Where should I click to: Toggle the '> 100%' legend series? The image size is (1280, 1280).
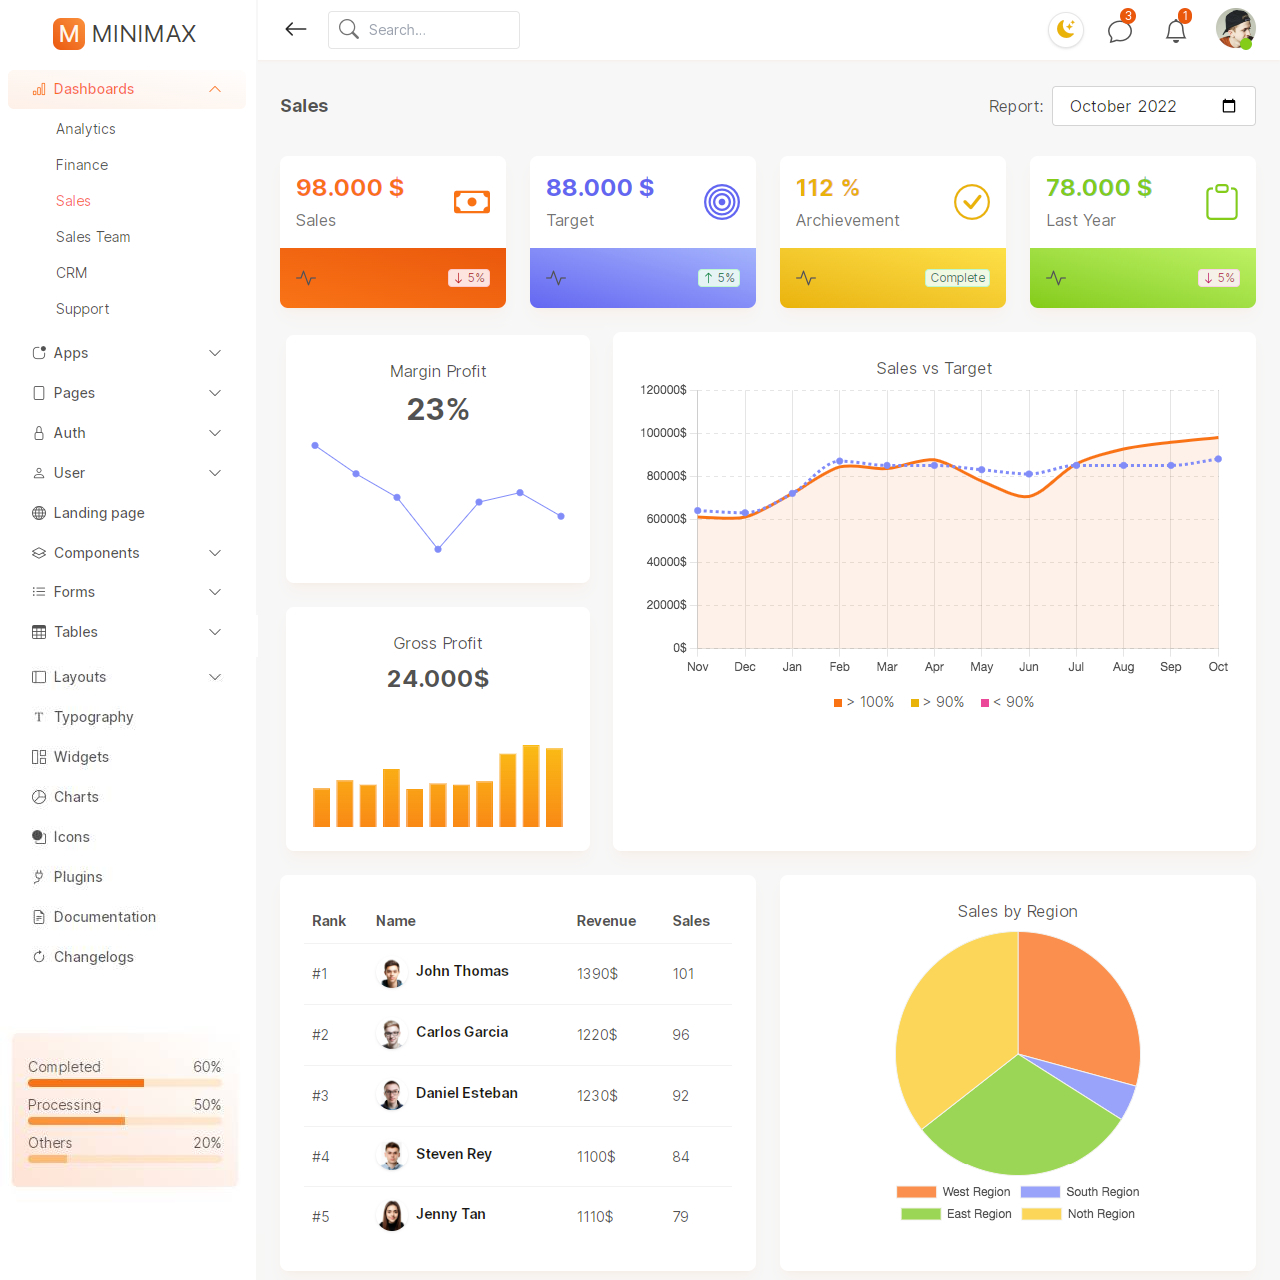(864, 702)
